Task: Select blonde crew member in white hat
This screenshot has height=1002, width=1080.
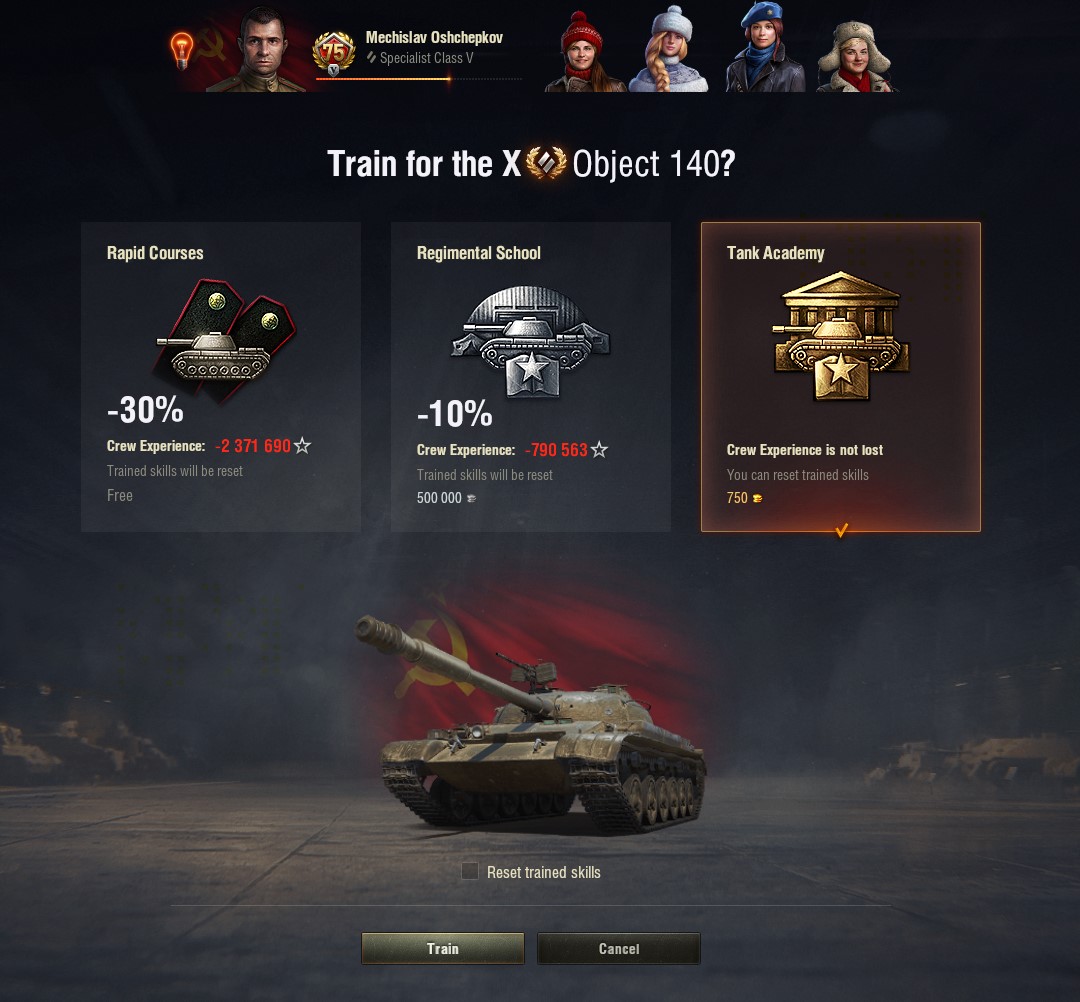Action: (669, 50)
